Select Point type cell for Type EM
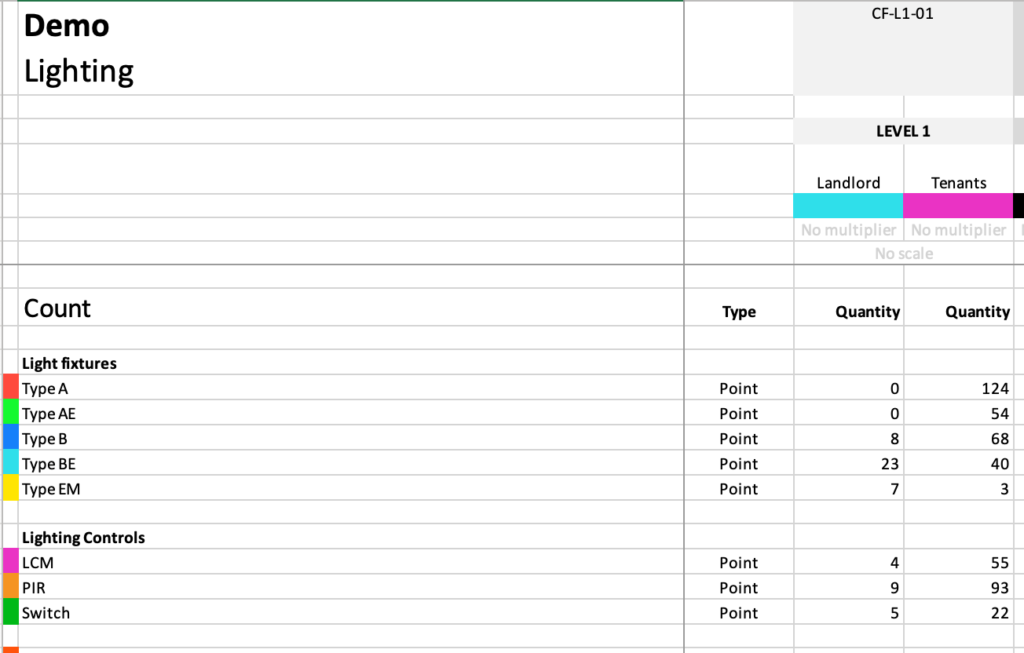Viewport: 1024px width, 653px height. (x=739, y=489)
